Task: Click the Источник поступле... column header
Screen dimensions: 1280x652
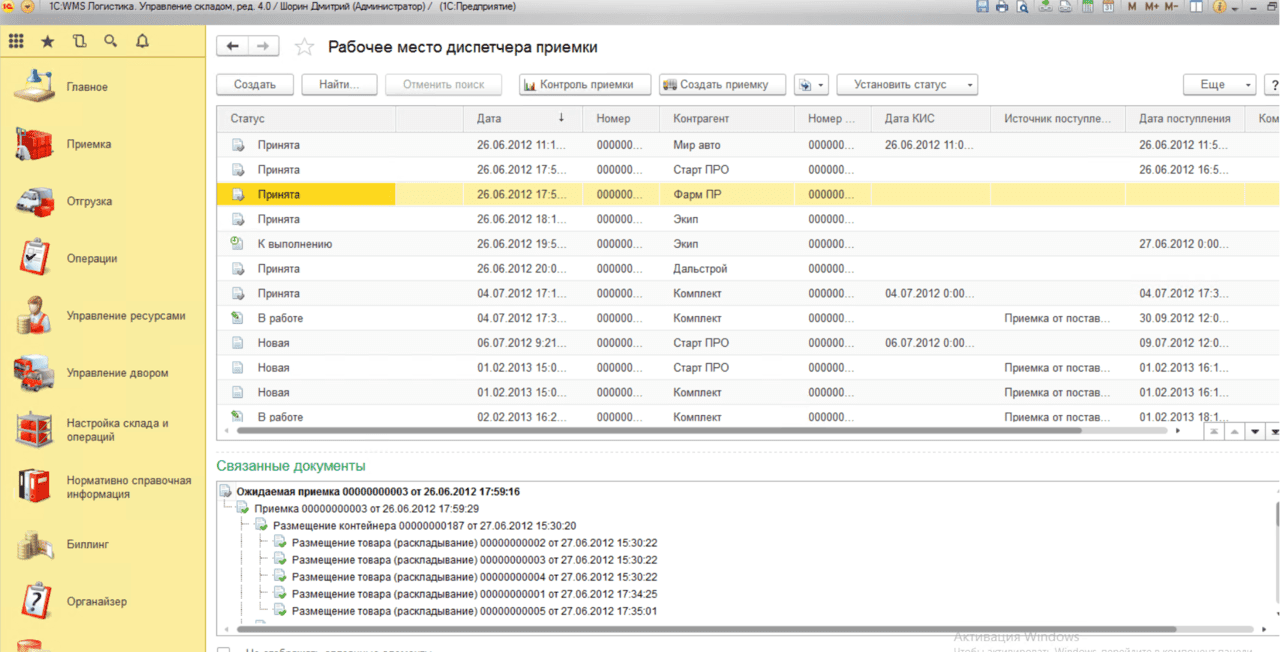Action: tap(1058, 118)
